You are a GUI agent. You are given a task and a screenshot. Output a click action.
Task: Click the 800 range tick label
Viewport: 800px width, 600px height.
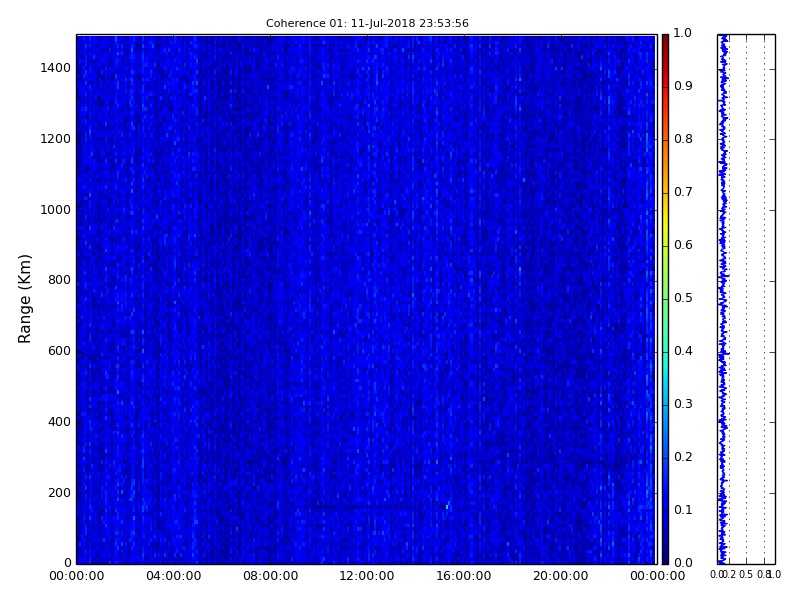pyautogui.click(x=59, y=280)
